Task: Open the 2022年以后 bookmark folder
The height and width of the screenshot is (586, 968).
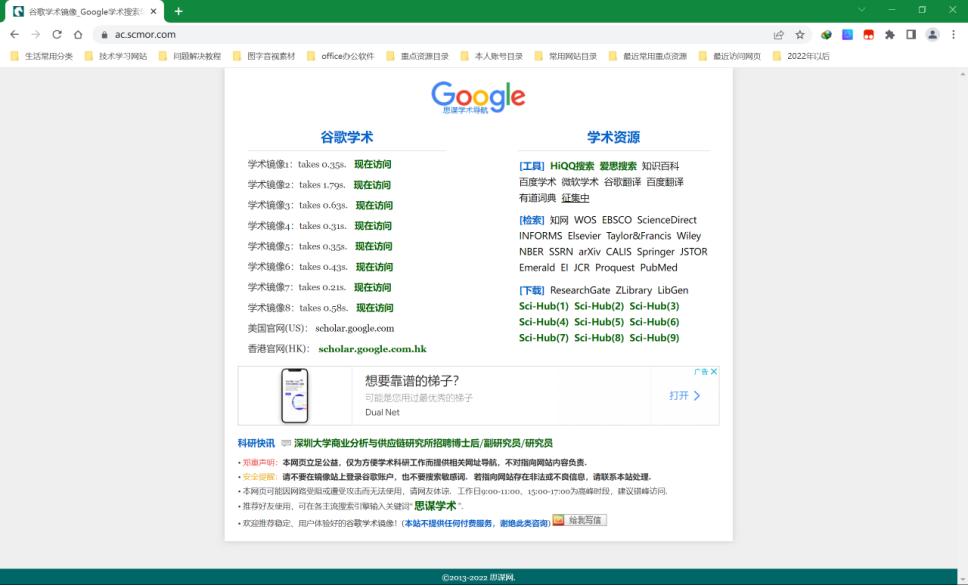Action: (801, 56)
